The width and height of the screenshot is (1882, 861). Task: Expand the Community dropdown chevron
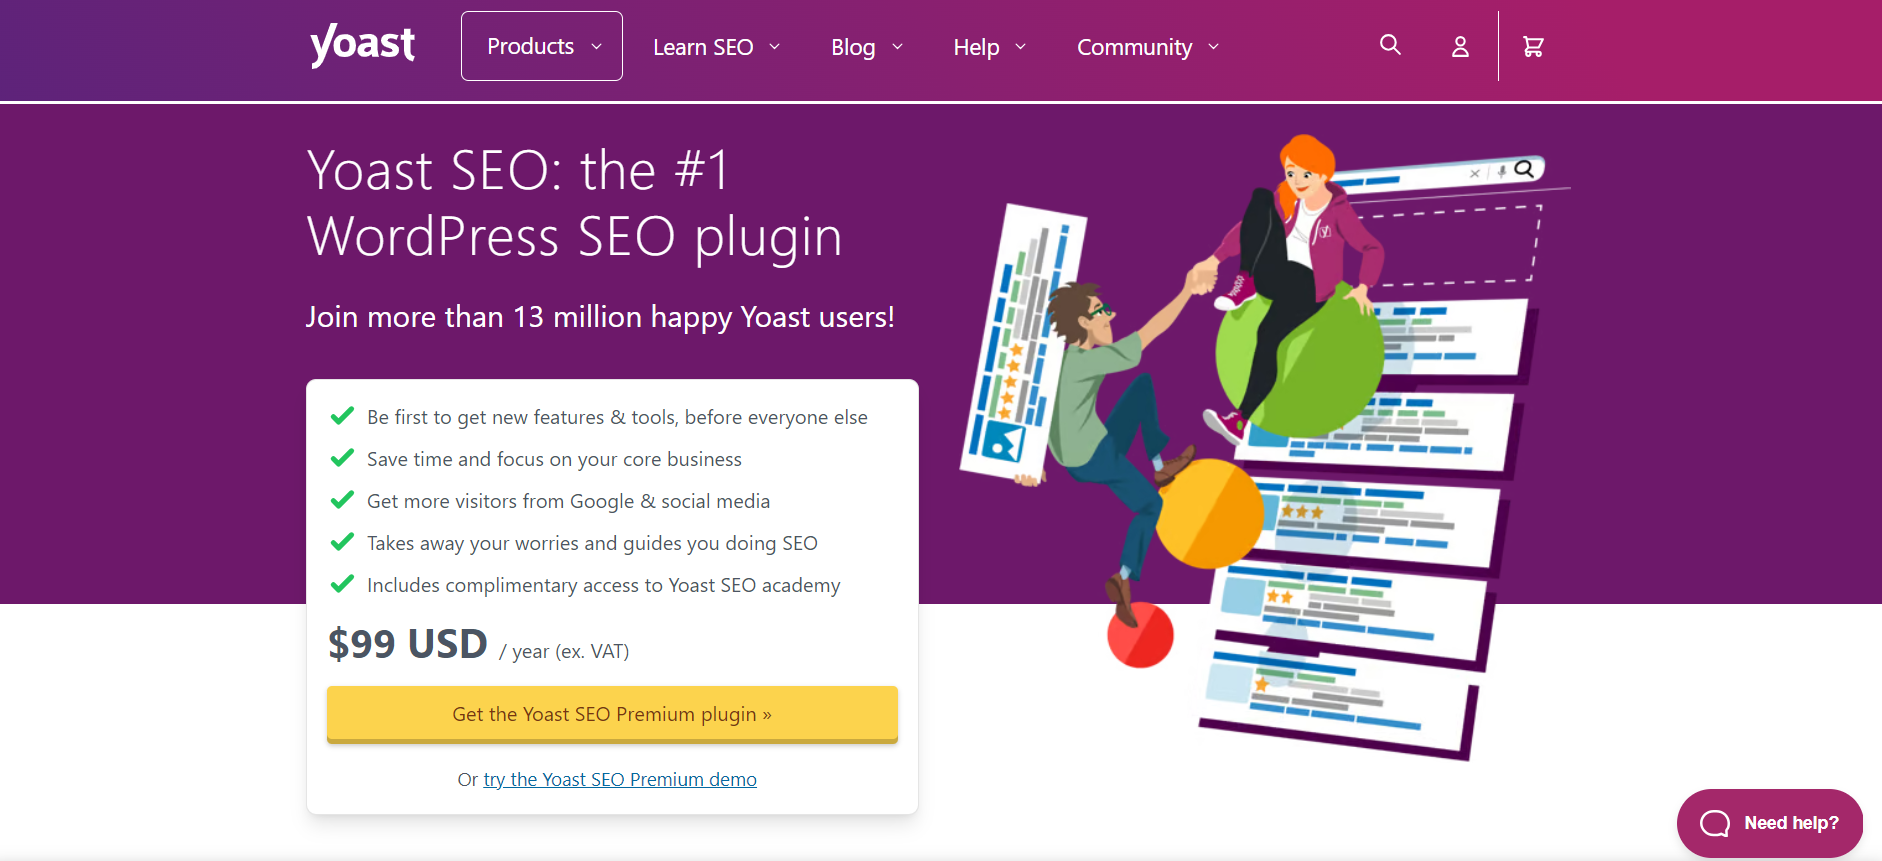(1213, 47)
